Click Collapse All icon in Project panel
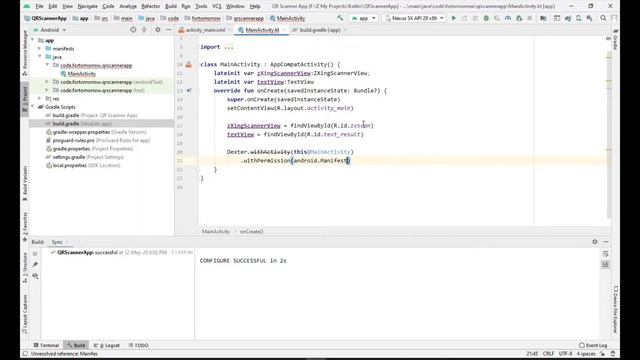 [x=144, y=30]
